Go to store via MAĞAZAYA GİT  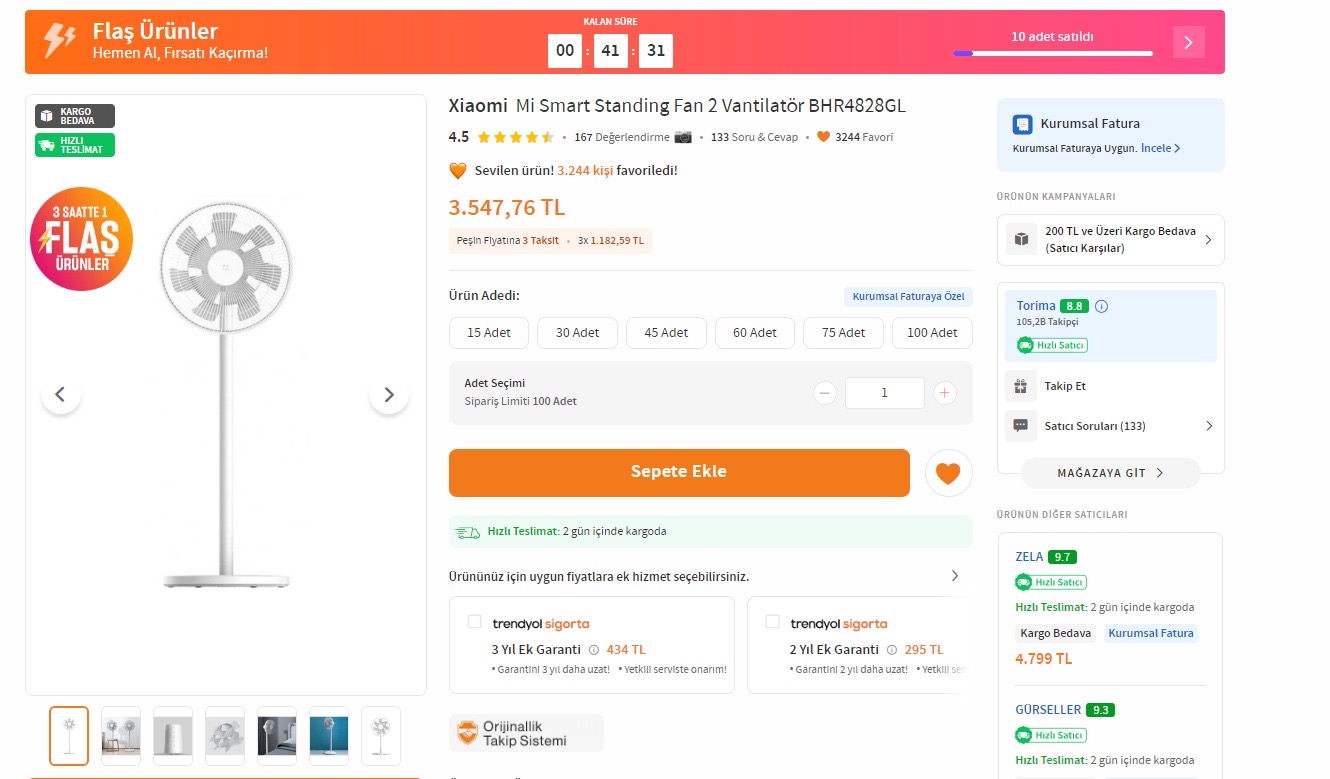[1110, 473]
